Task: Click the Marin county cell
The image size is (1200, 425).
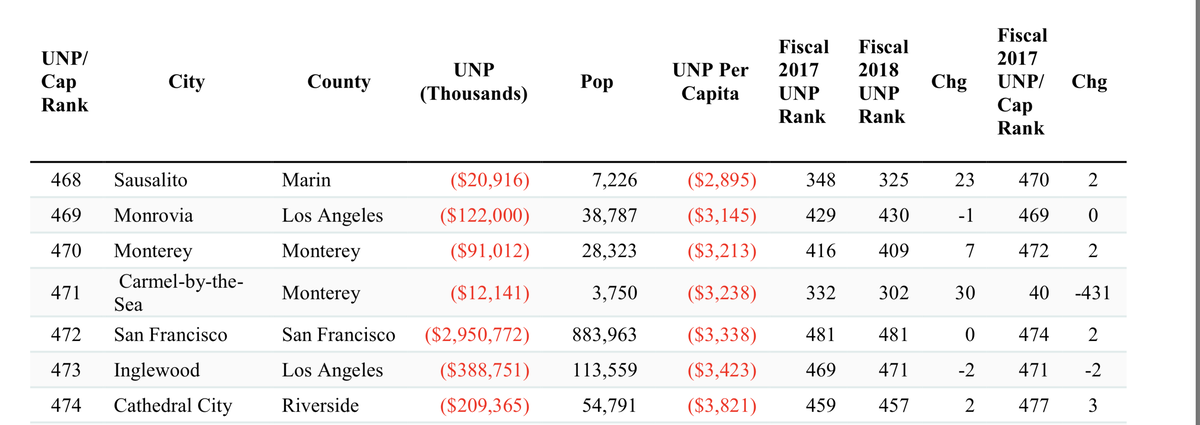Action: [307, 181]
